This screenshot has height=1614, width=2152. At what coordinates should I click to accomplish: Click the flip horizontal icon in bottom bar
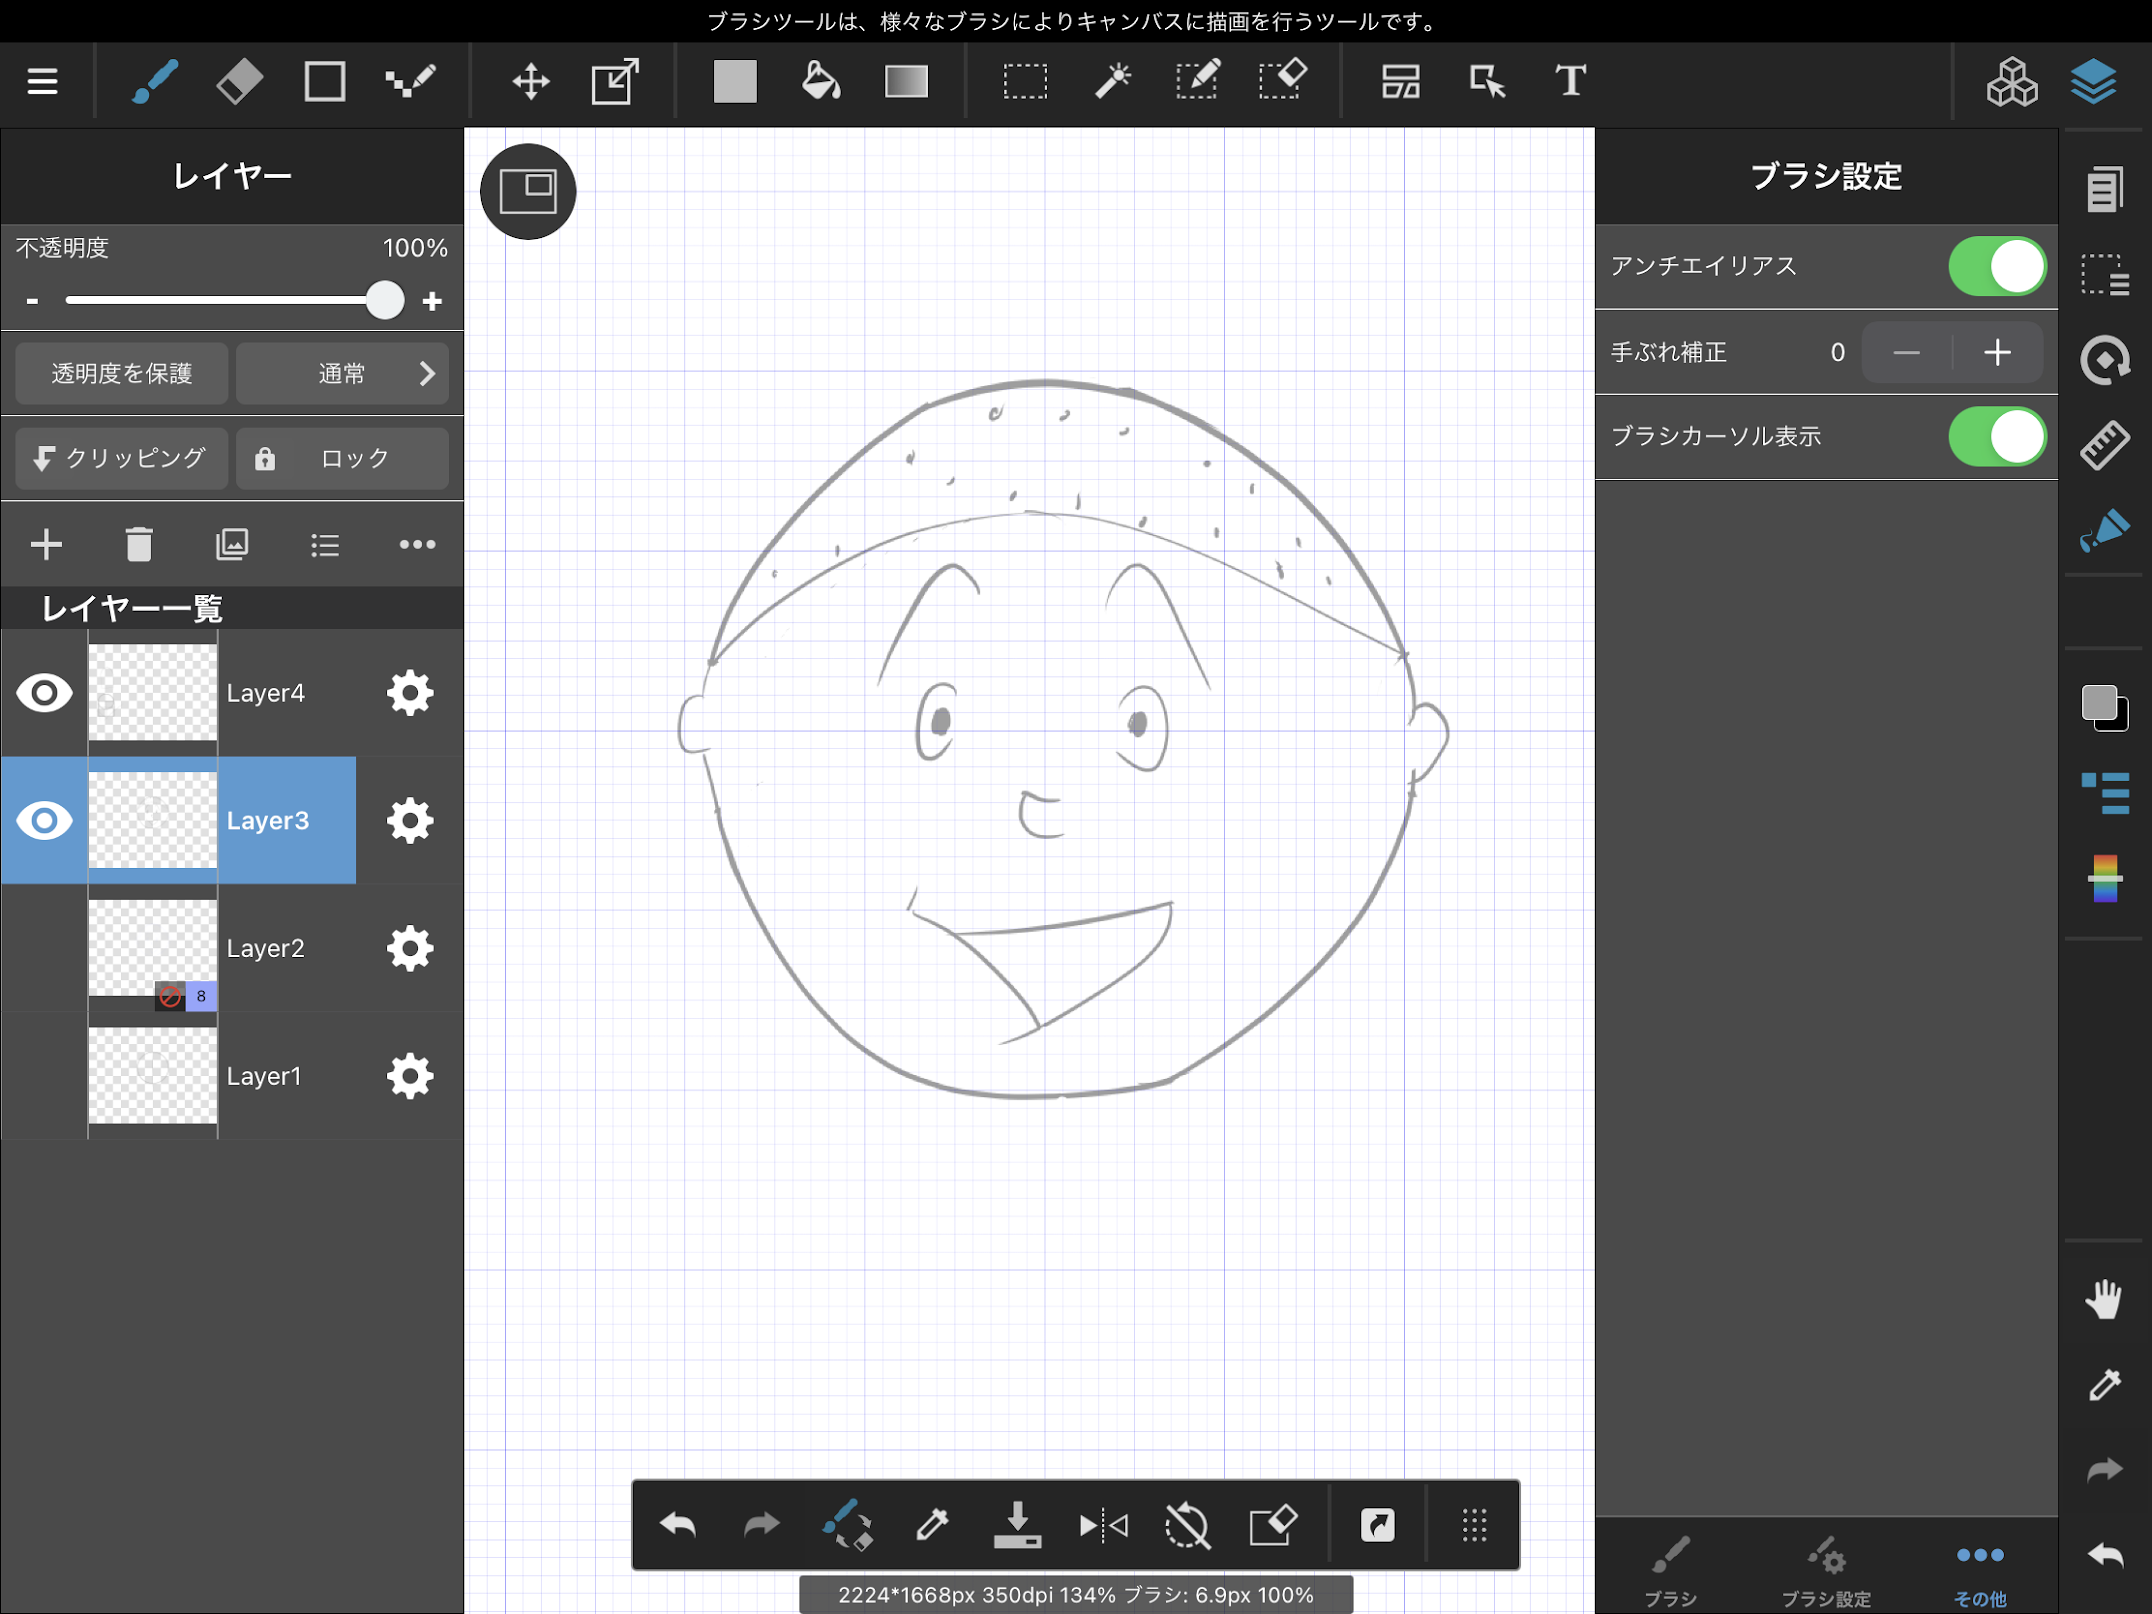pyautogui.click(x=1103, y=1525)
